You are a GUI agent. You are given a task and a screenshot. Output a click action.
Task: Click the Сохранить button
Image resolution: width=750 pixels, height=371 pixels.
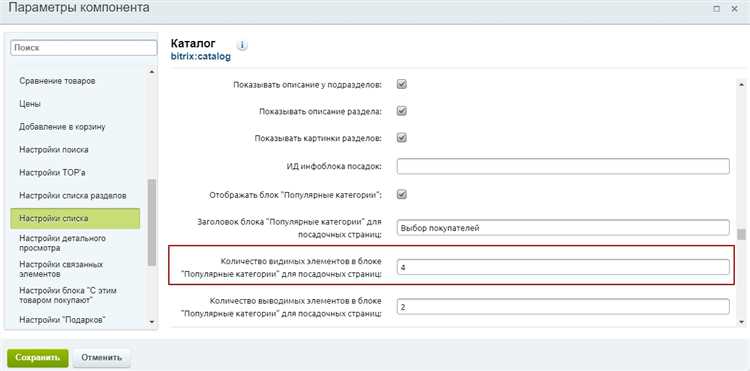[x=38, y=358]
